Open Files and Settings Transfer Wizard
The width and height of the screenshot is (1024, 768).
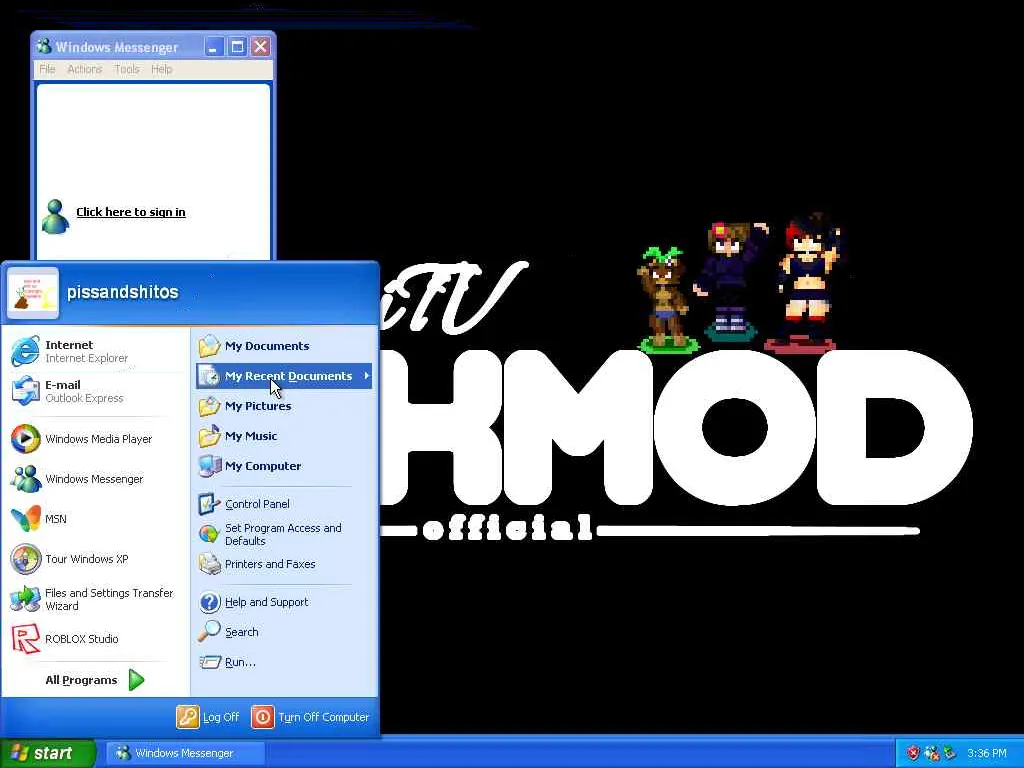95,599
